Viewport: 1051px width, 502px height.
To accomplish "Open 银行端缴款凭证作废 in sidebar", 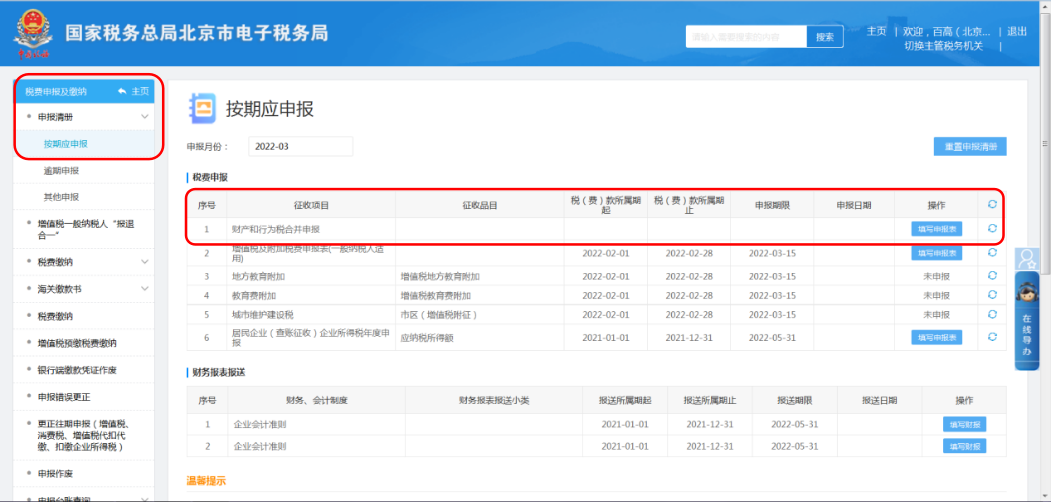I will (77, 370).
